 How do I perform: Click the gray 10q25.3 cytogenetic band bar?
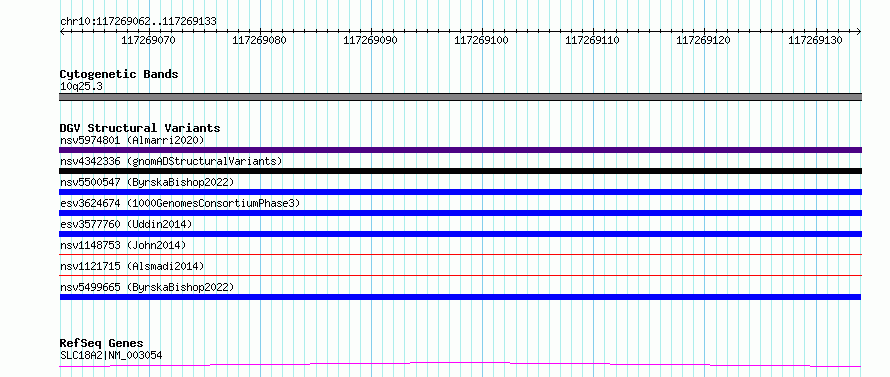[x=460, y=97]
